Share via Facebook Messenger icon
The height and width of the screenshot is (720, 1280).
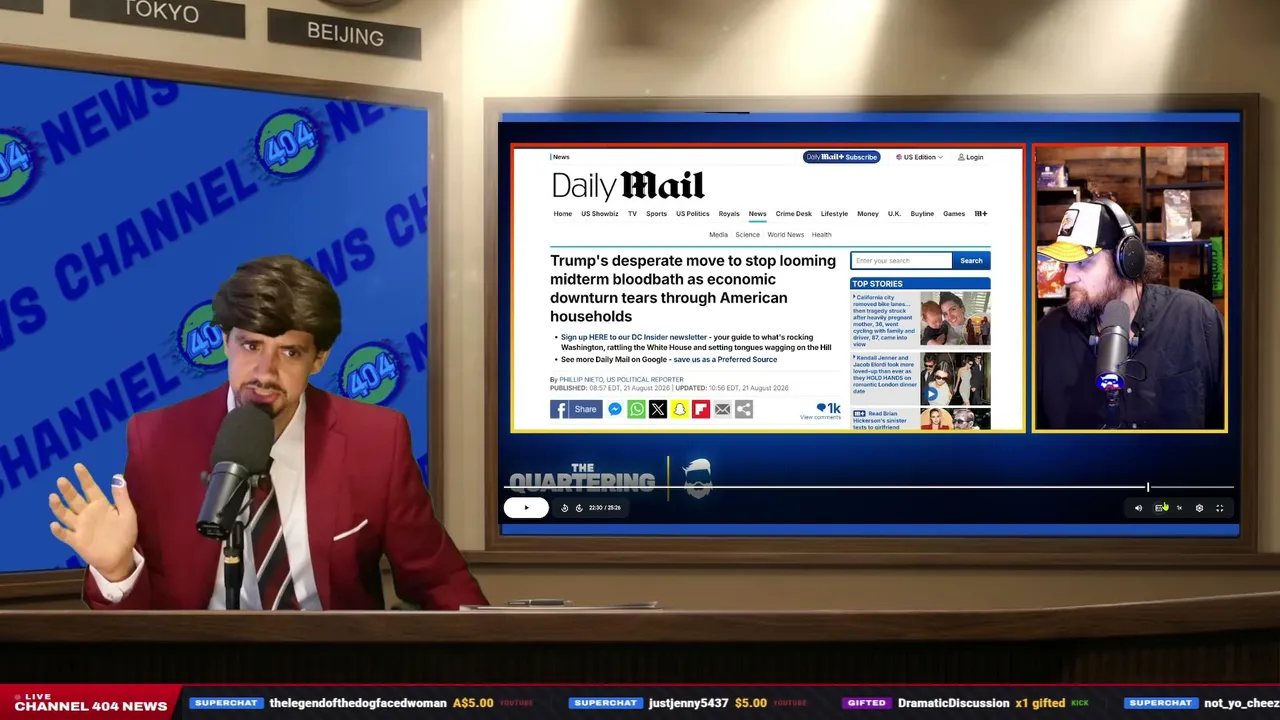(615, 409)
